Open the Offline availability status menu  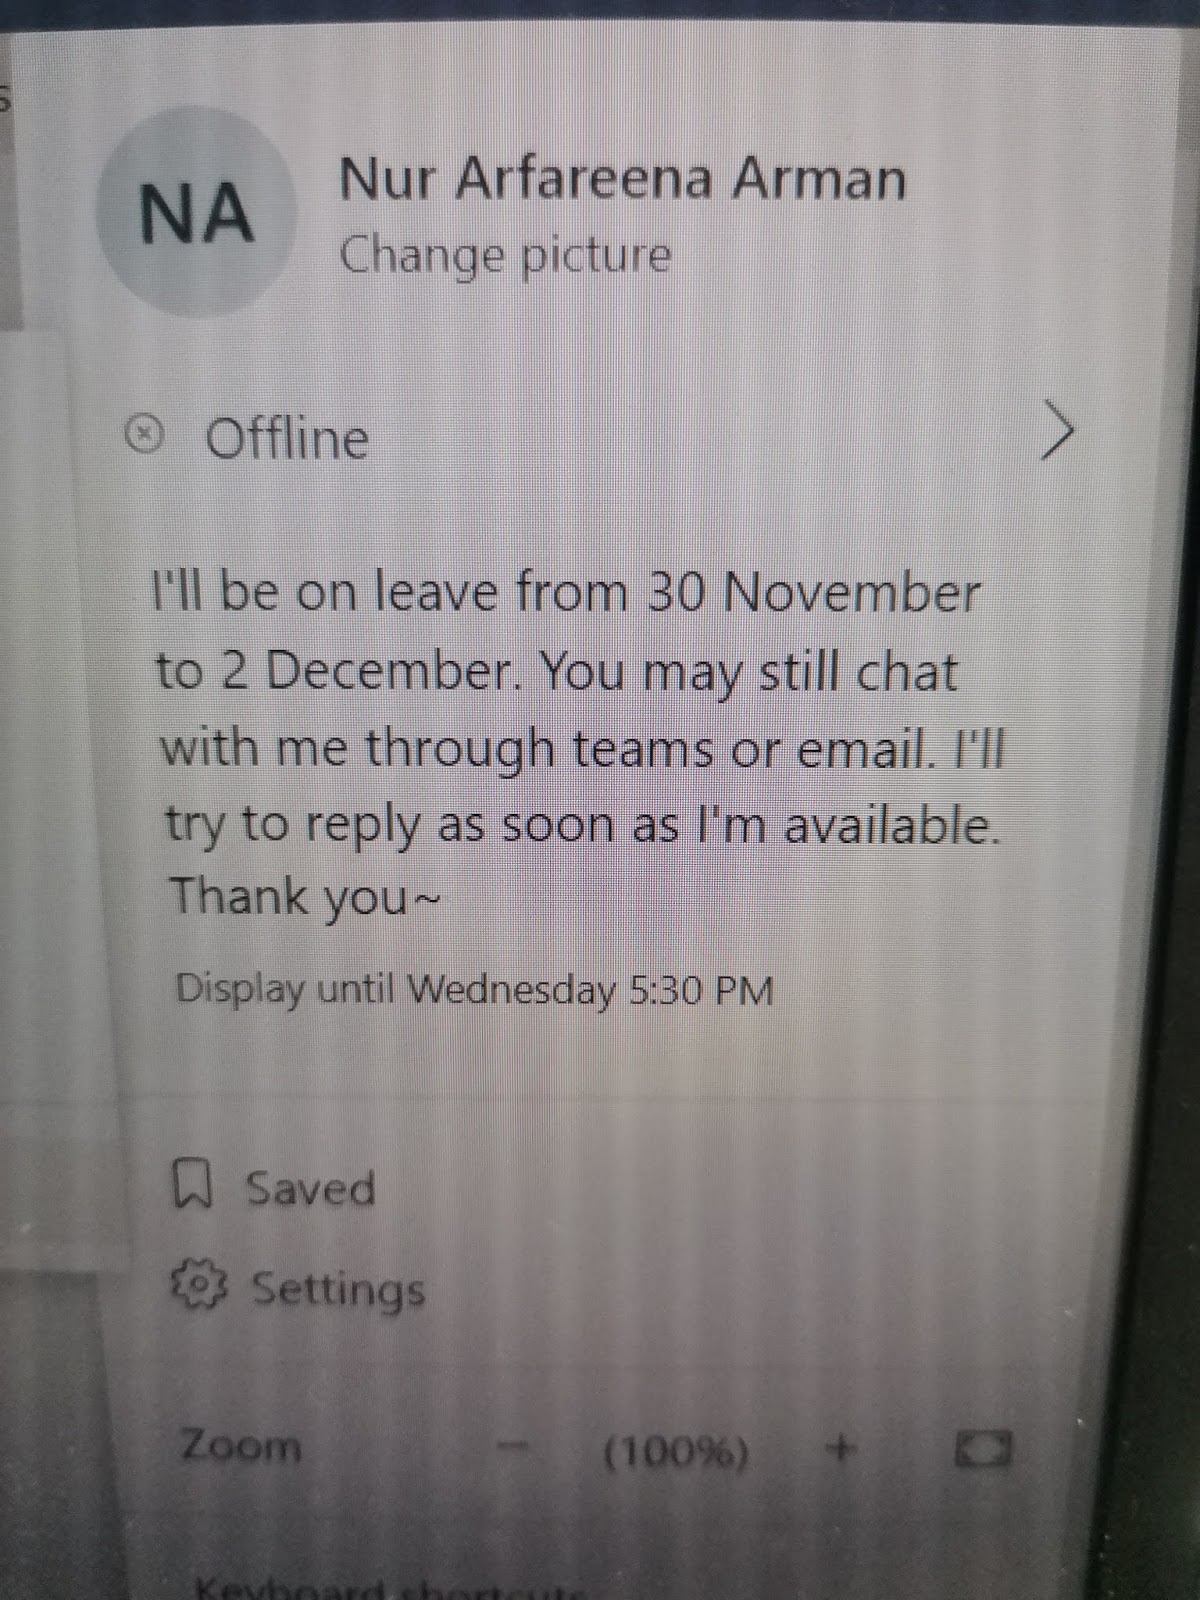point(600,437)
